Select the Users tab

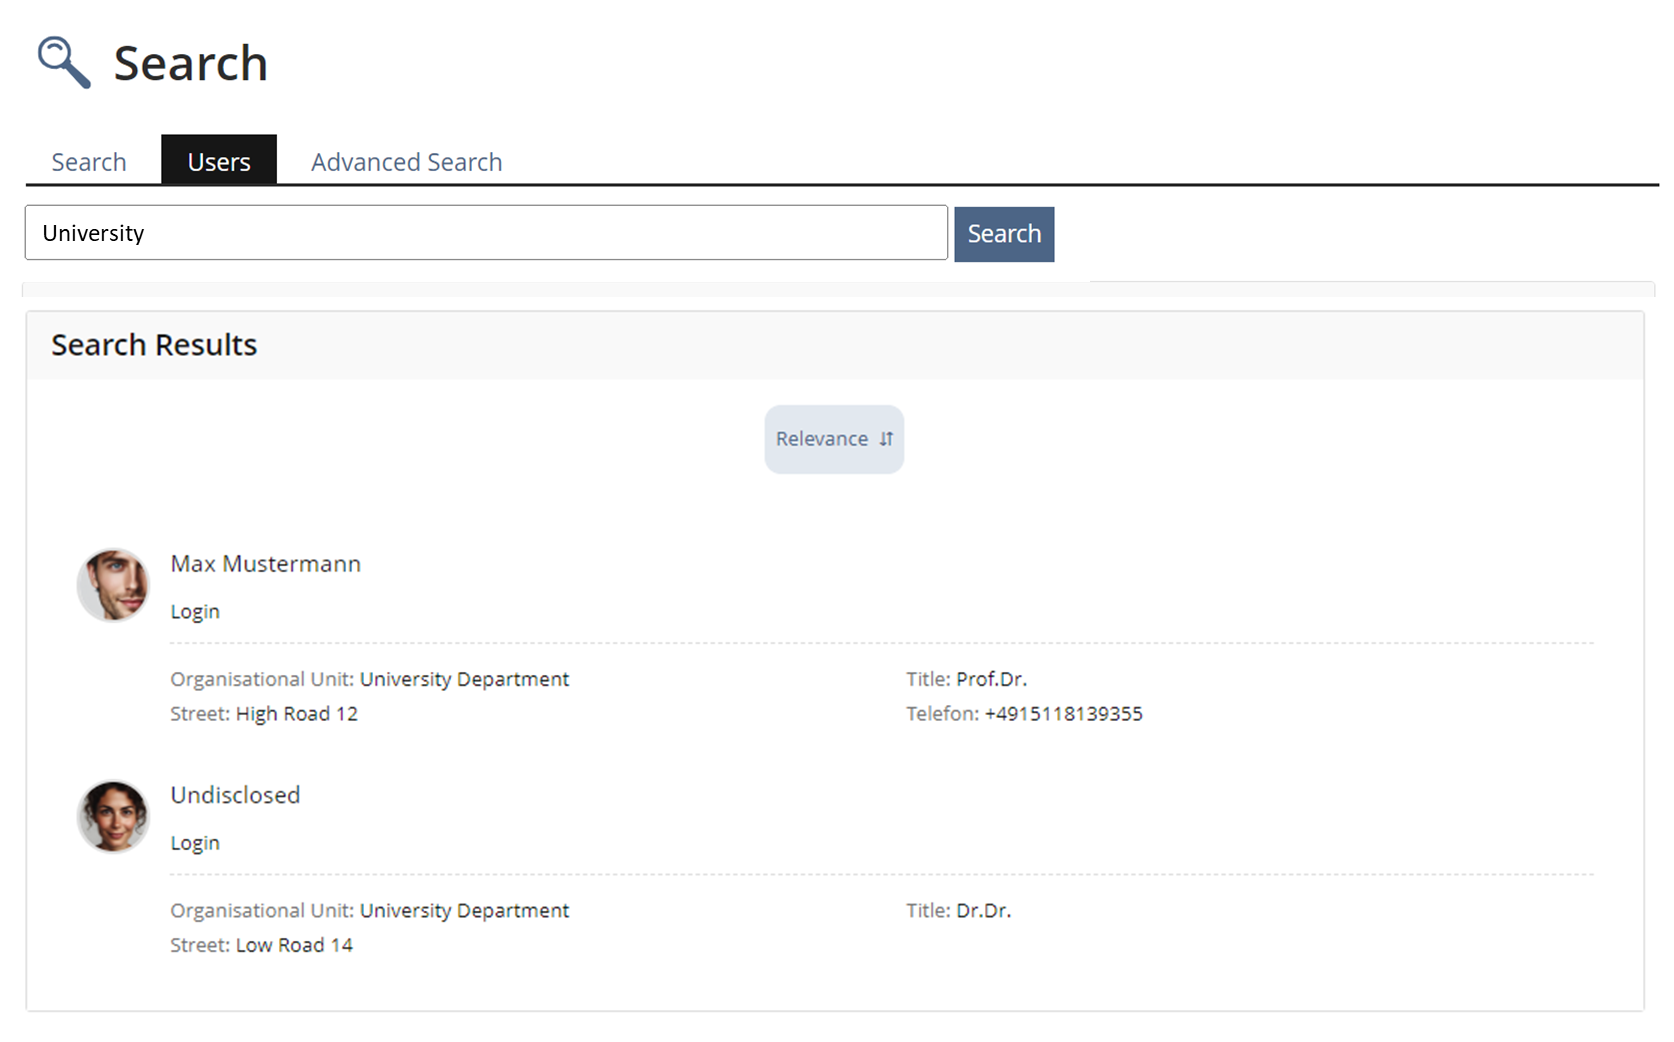click(219, 162)
